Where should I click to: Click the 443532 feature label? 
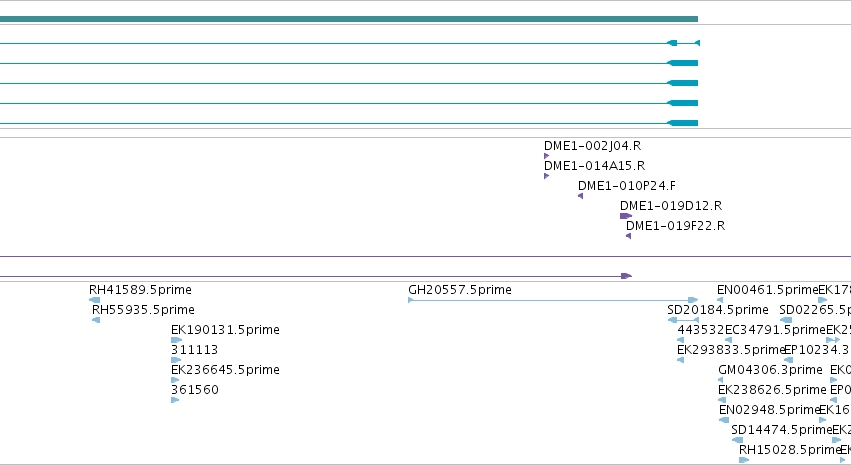point(701,330)
